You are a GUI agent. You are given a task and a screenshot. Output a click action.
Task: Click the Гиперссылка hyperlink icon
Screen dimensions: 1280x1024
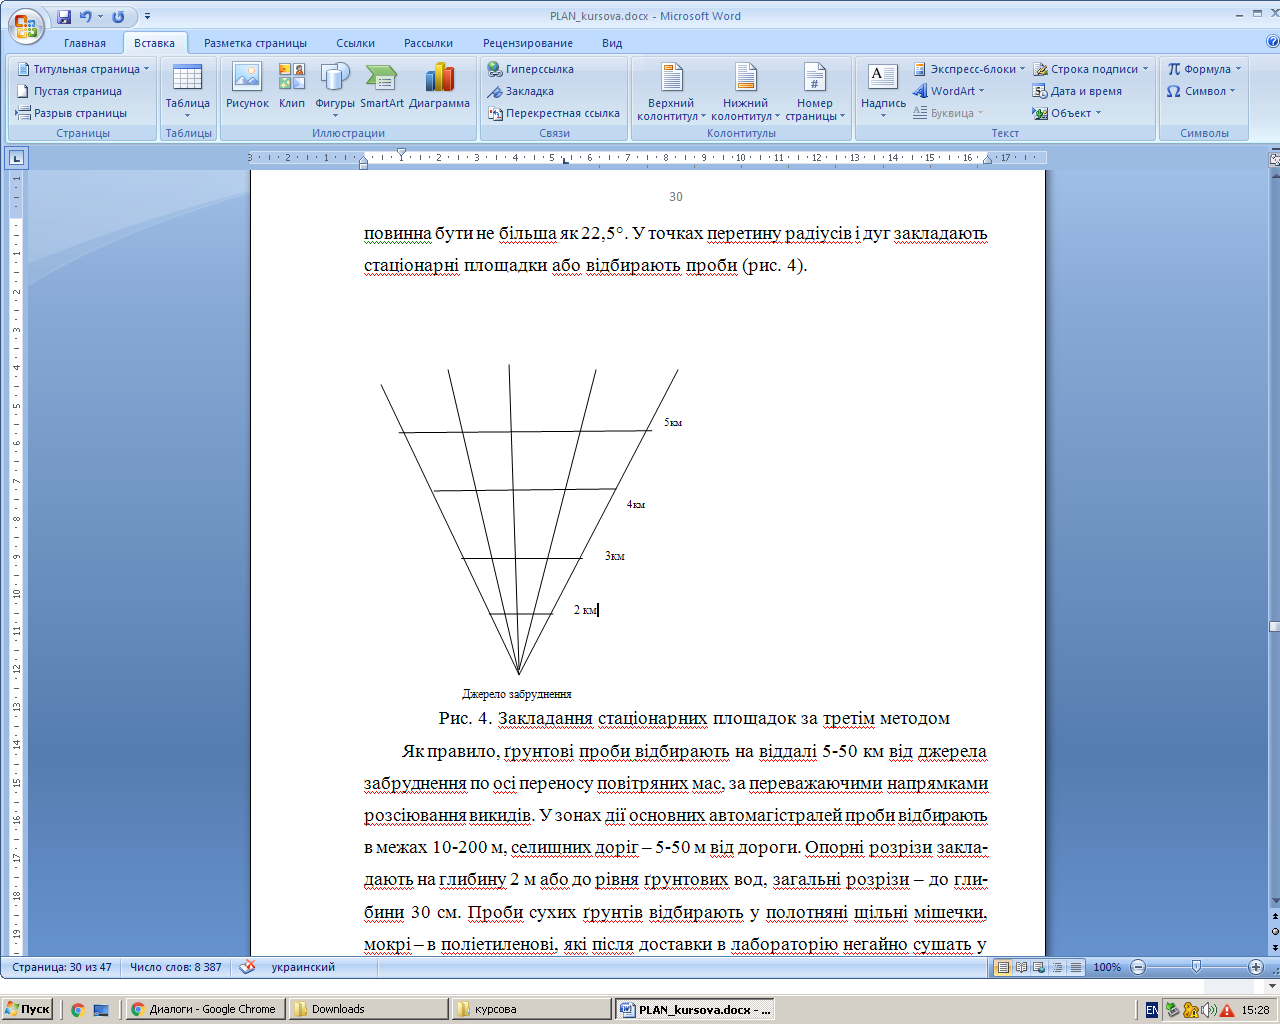click(x=531, y=69)
